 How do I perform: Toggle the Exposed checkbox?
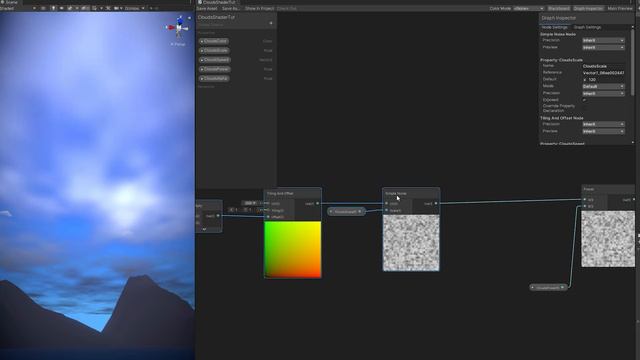[x=584, y=100]
